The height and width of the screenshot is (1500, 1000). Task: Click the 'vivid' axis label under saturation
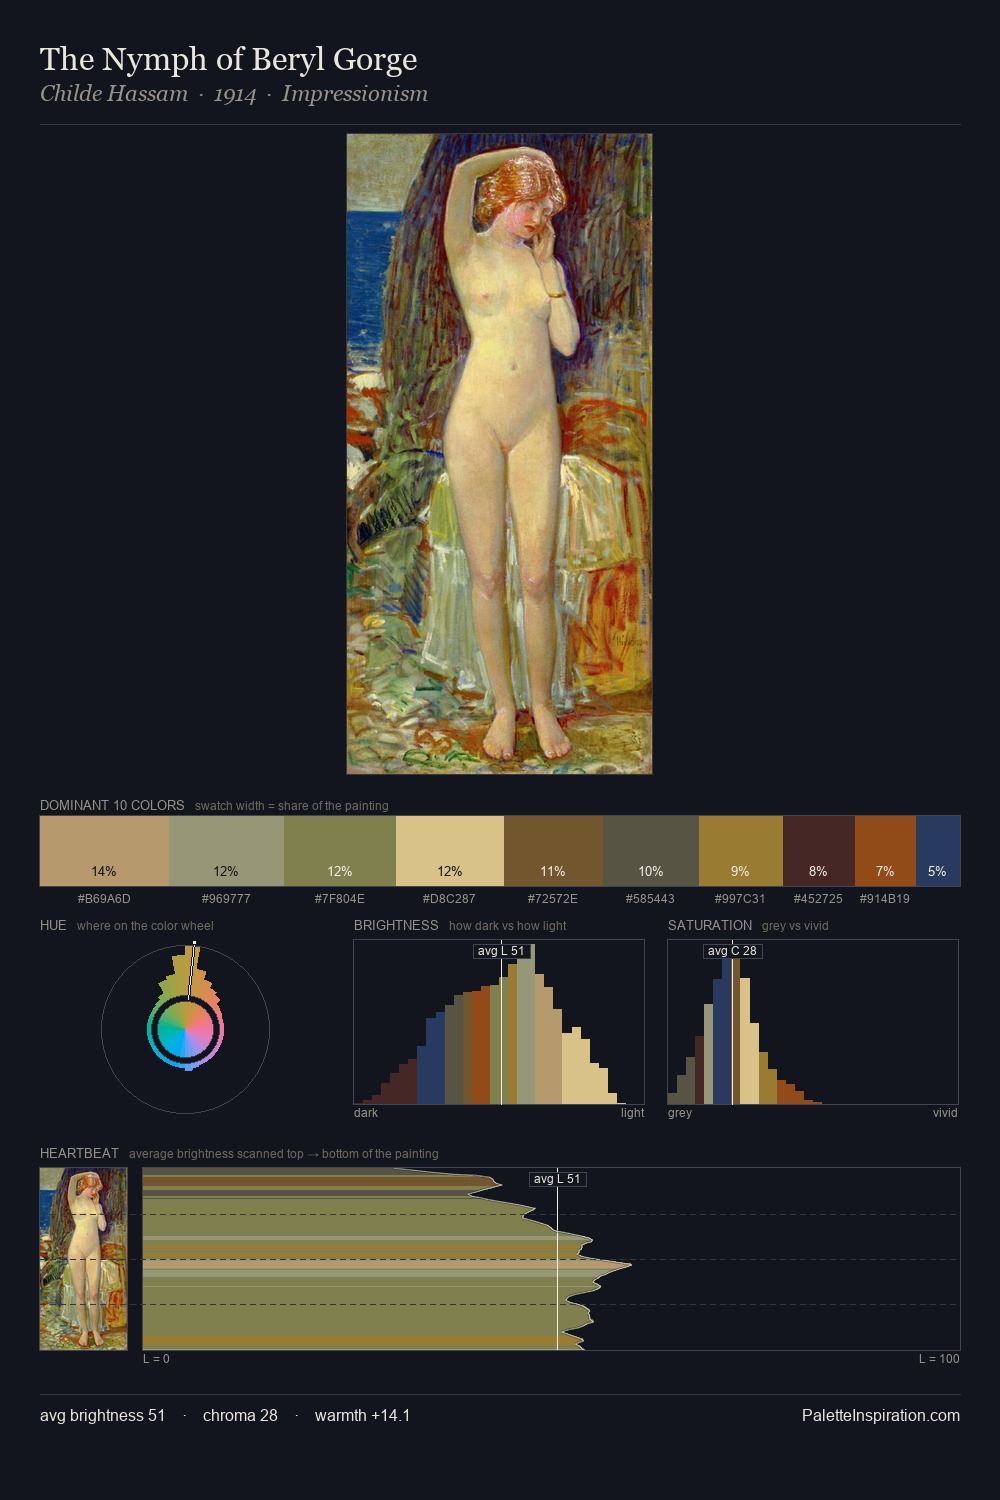pyautogui.click(x=945, y=1113)
